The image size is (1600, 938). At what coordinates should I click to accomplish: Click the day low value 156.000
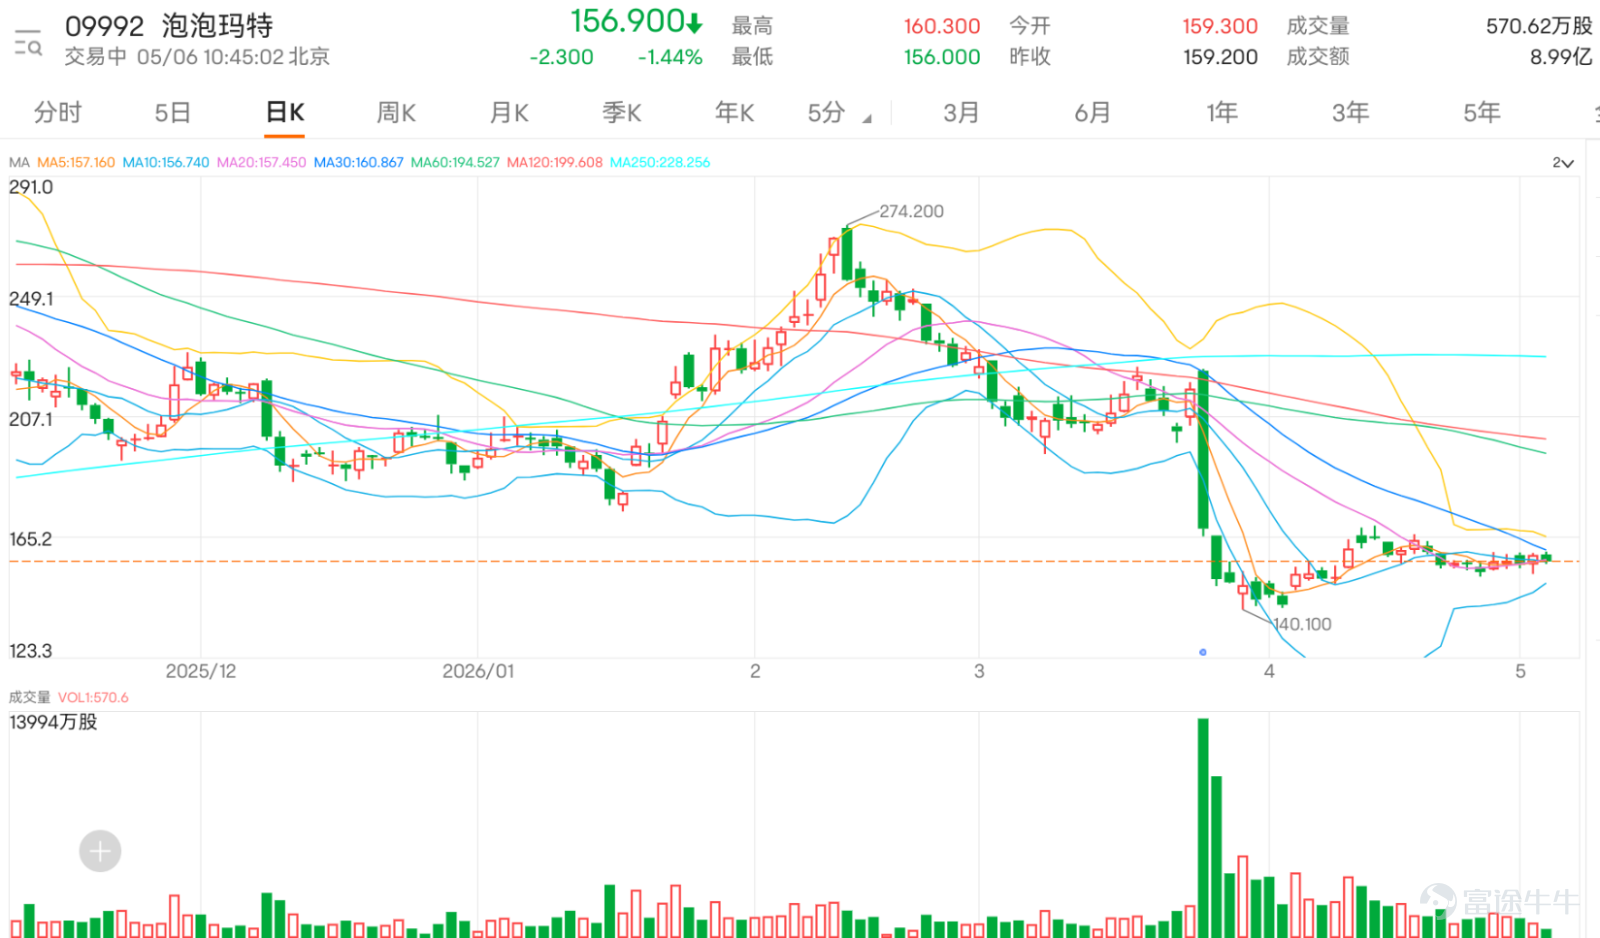click(x=942, y=57)
